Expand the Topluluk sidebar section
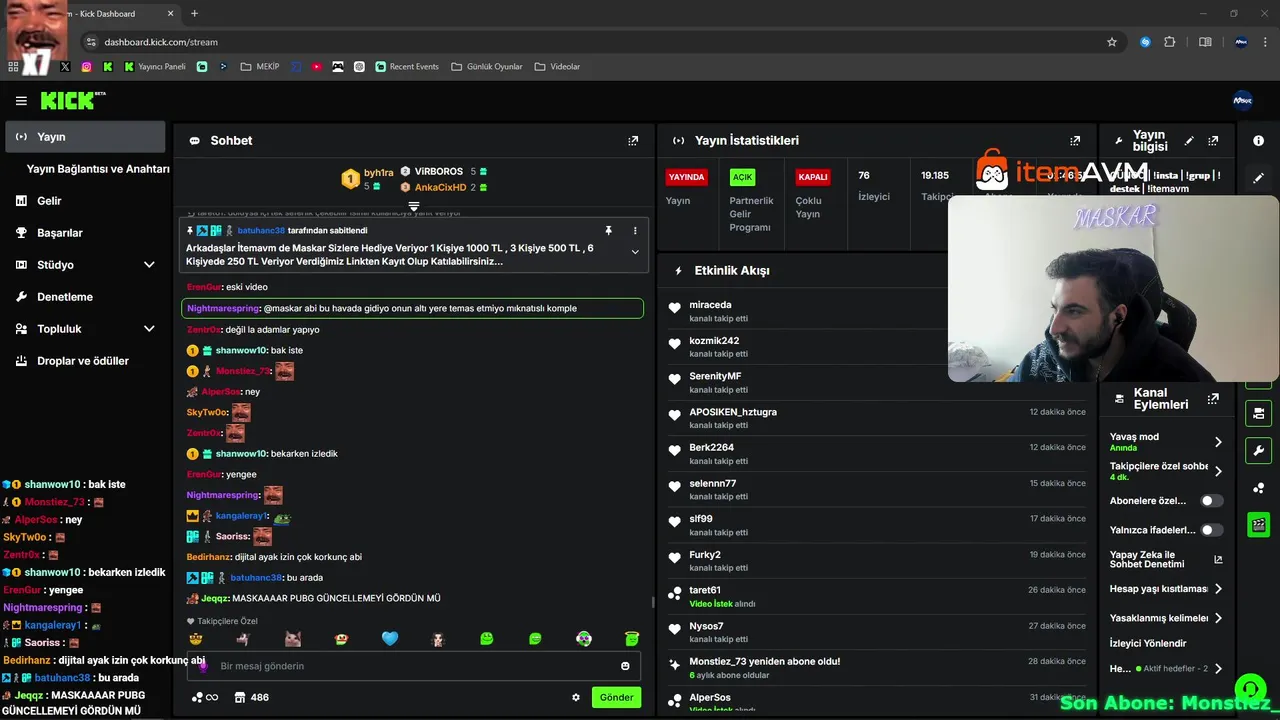This screenshot has height=720, width=1280. (x=149, y=329)
